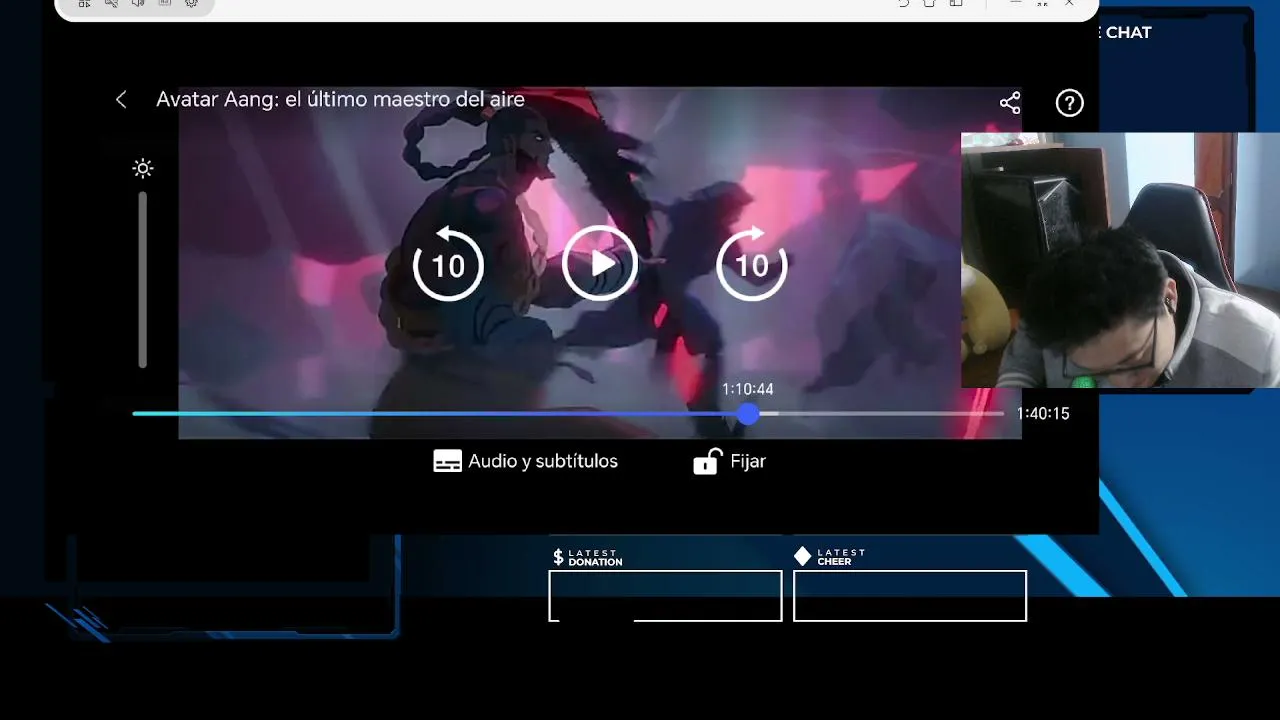Click the vertical brightness slider bar
1280x720 pixels.
pyautogui.click(x=143, y=280)
